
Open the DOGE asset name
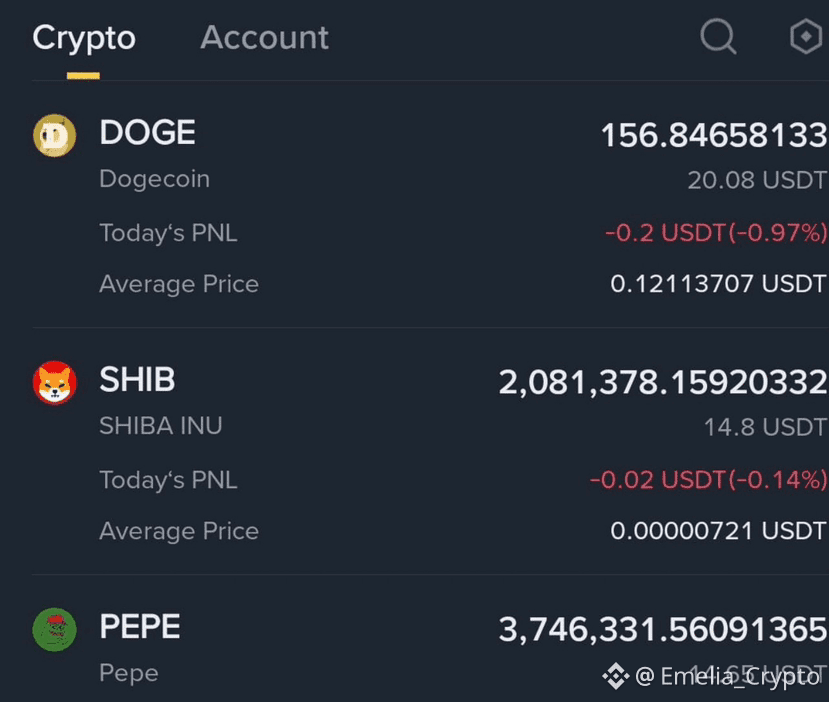(x=148, y=132)
